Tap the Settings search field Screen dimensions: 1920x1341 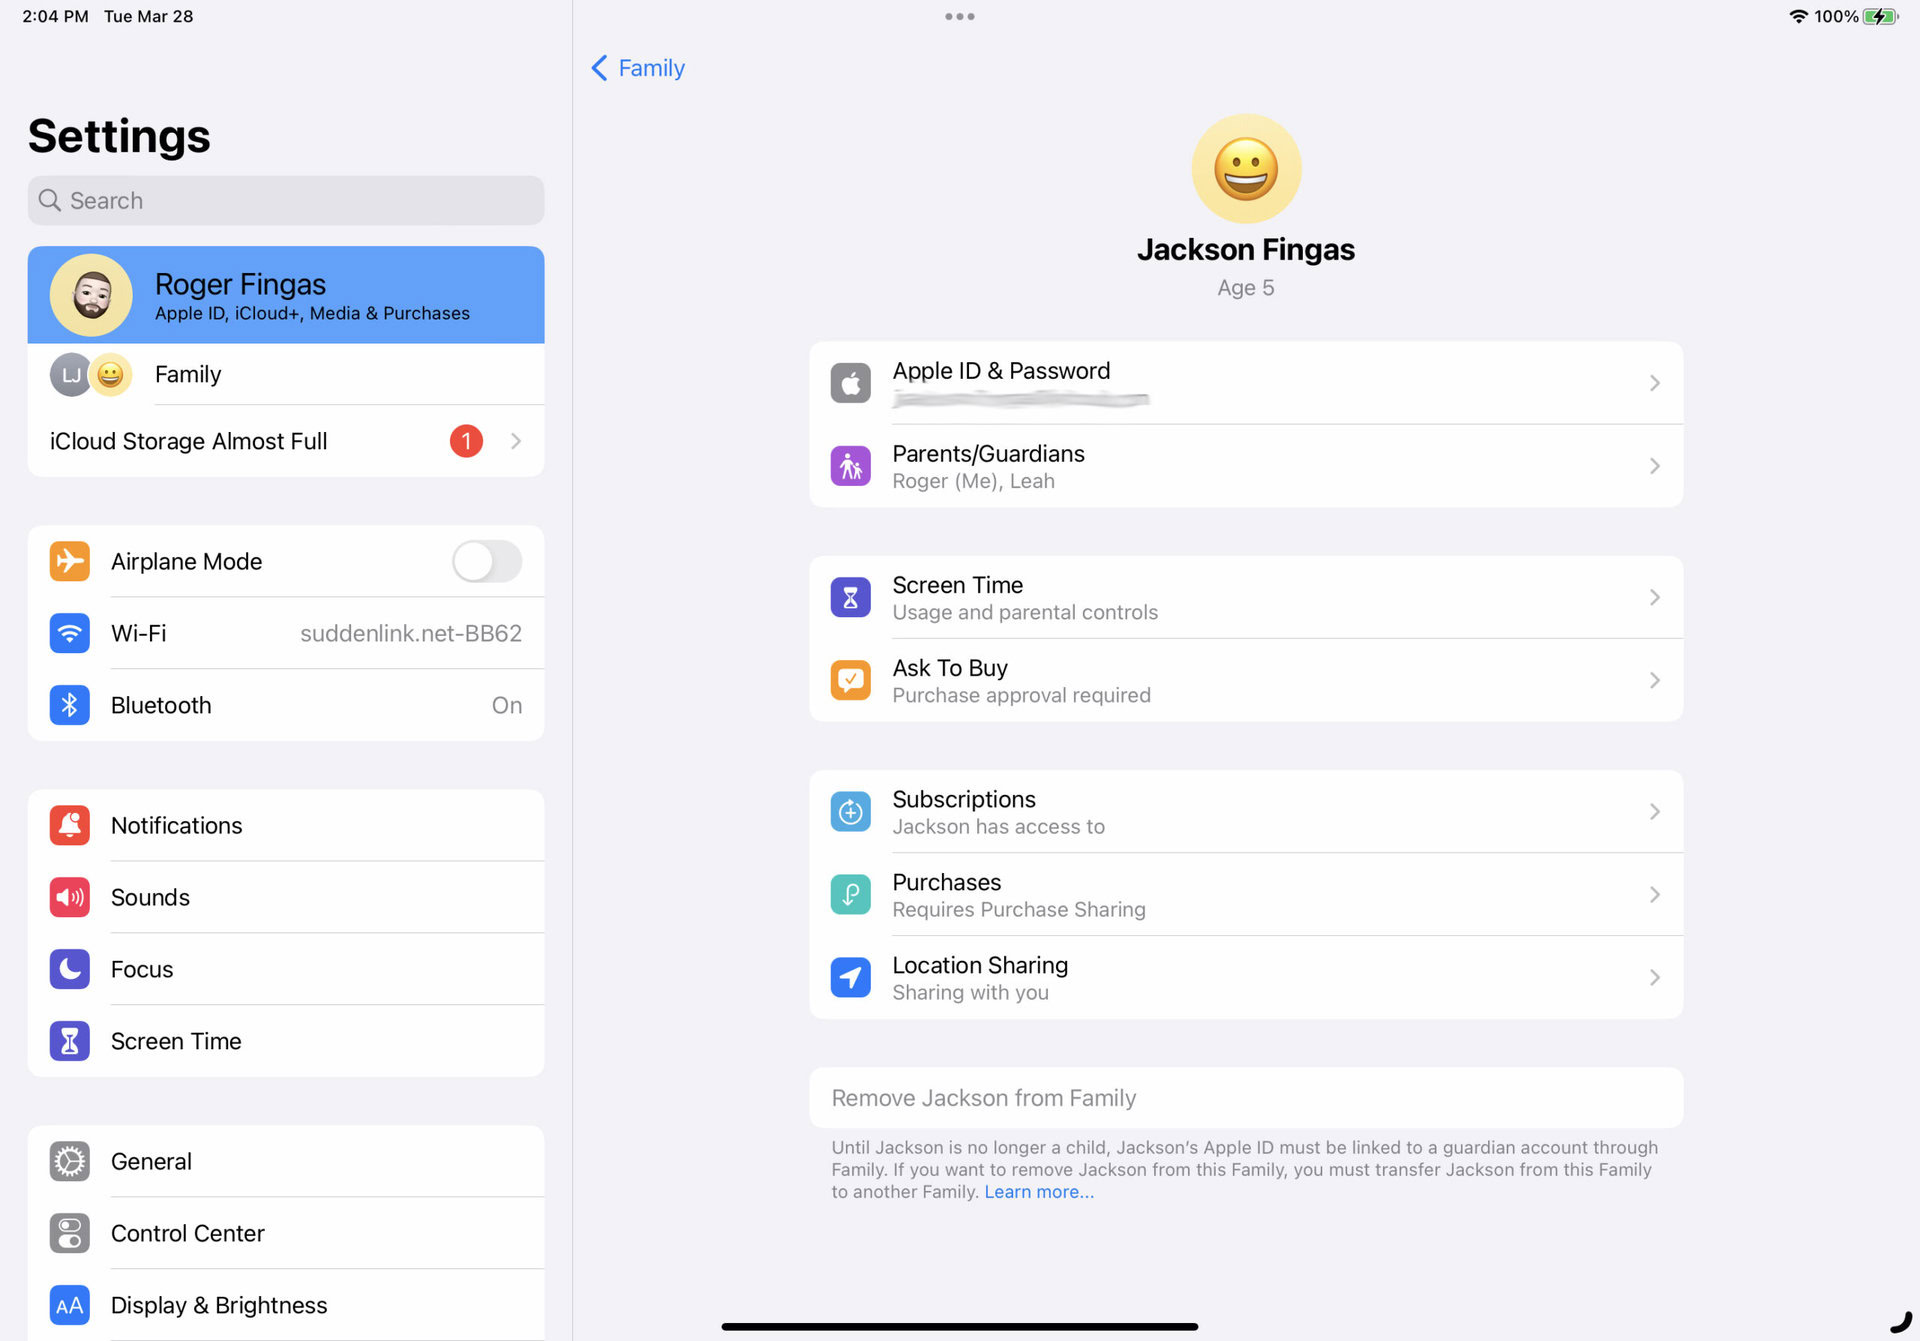(285, 200)
